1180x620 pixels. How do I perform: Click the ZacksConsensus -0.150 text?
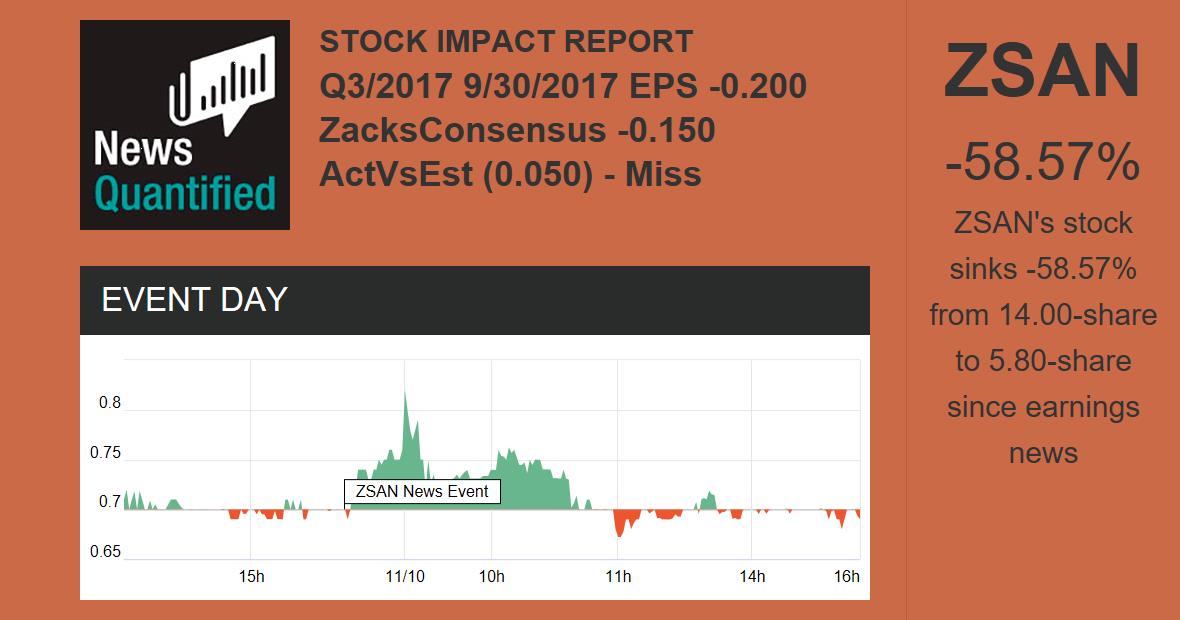(517, 130)
